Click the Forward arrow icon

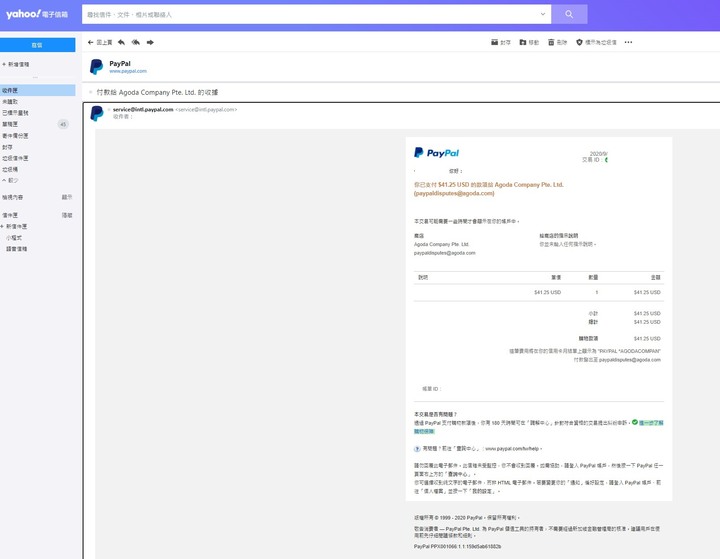[x=150, y=42]
